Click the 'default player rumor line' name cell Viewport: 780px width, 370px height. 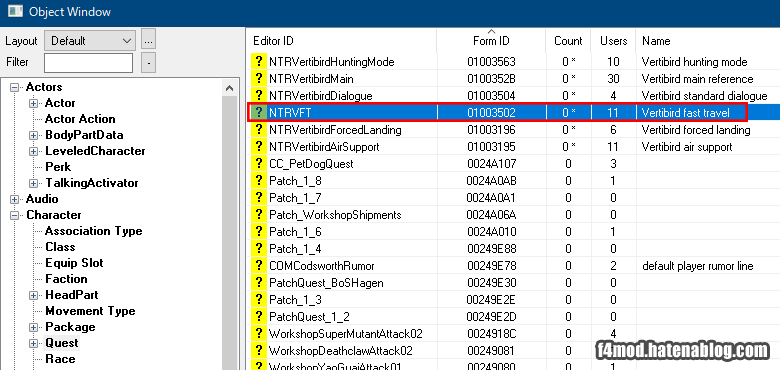[697, 267]
